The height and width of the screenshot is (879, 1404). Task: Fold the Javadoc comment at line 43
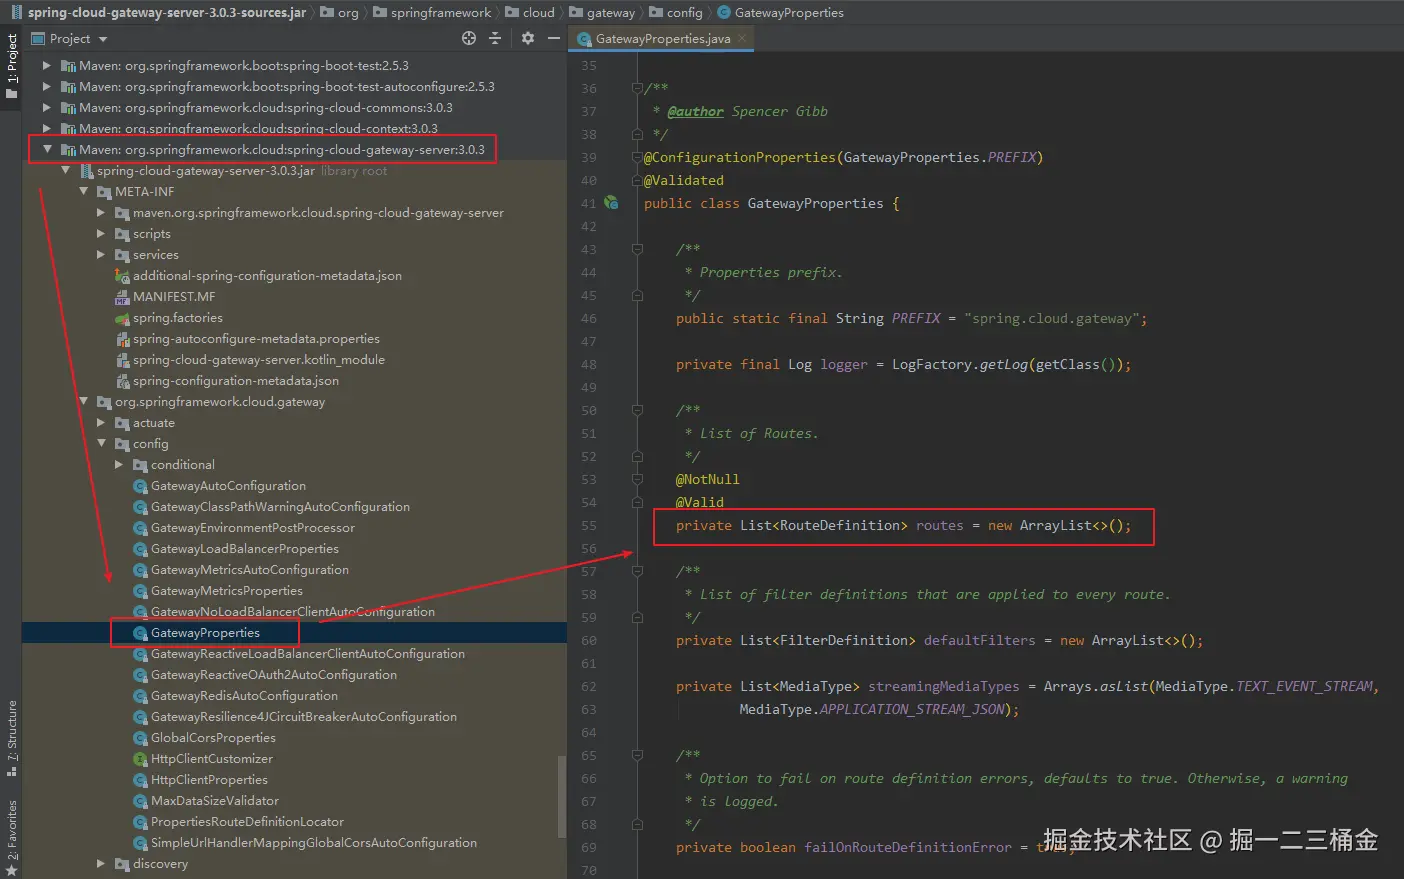(x=637, y=249)
